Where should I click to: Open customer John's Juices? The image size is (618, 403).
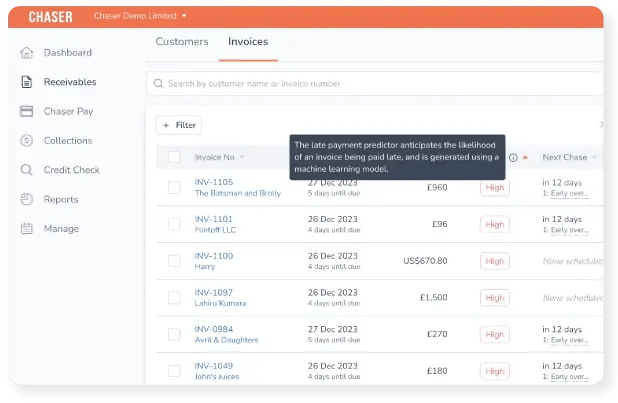coord(217,377)
